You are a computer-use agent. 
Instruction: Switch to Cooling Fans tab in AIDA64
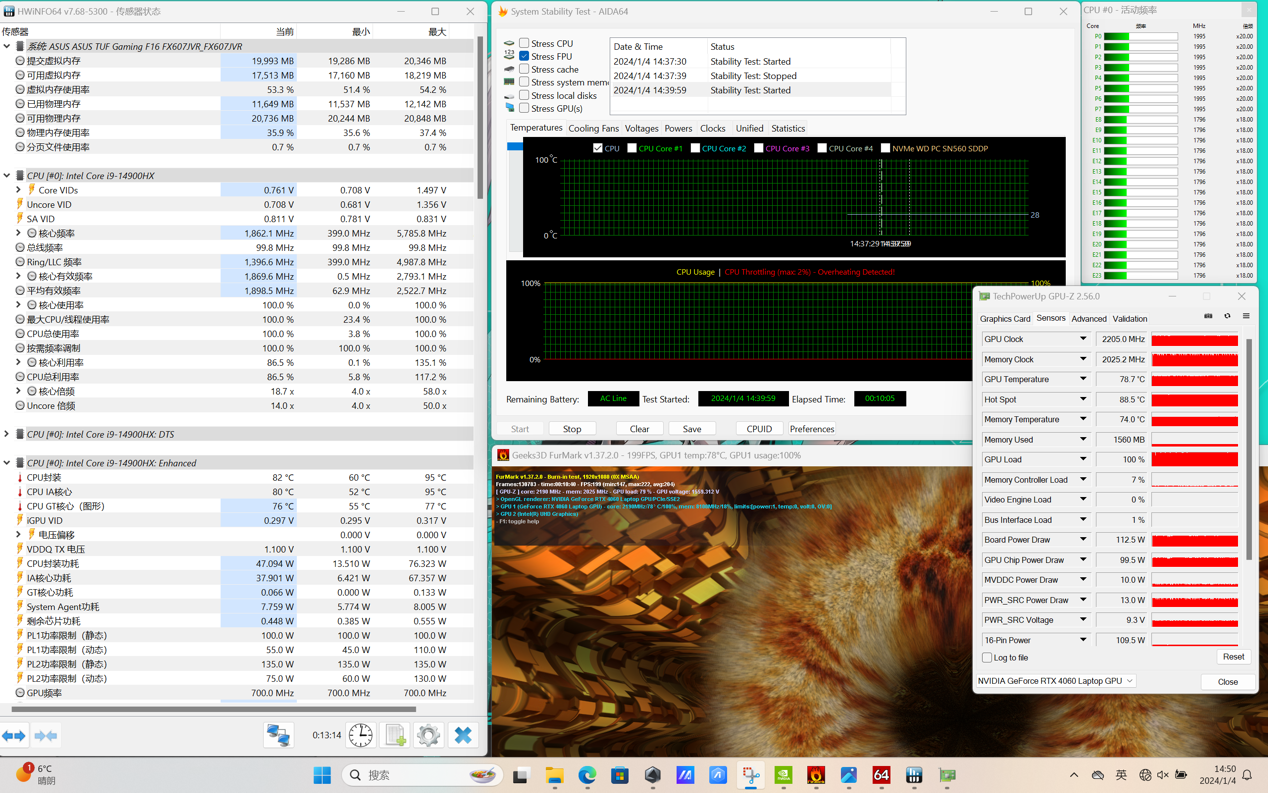(593, 128)
